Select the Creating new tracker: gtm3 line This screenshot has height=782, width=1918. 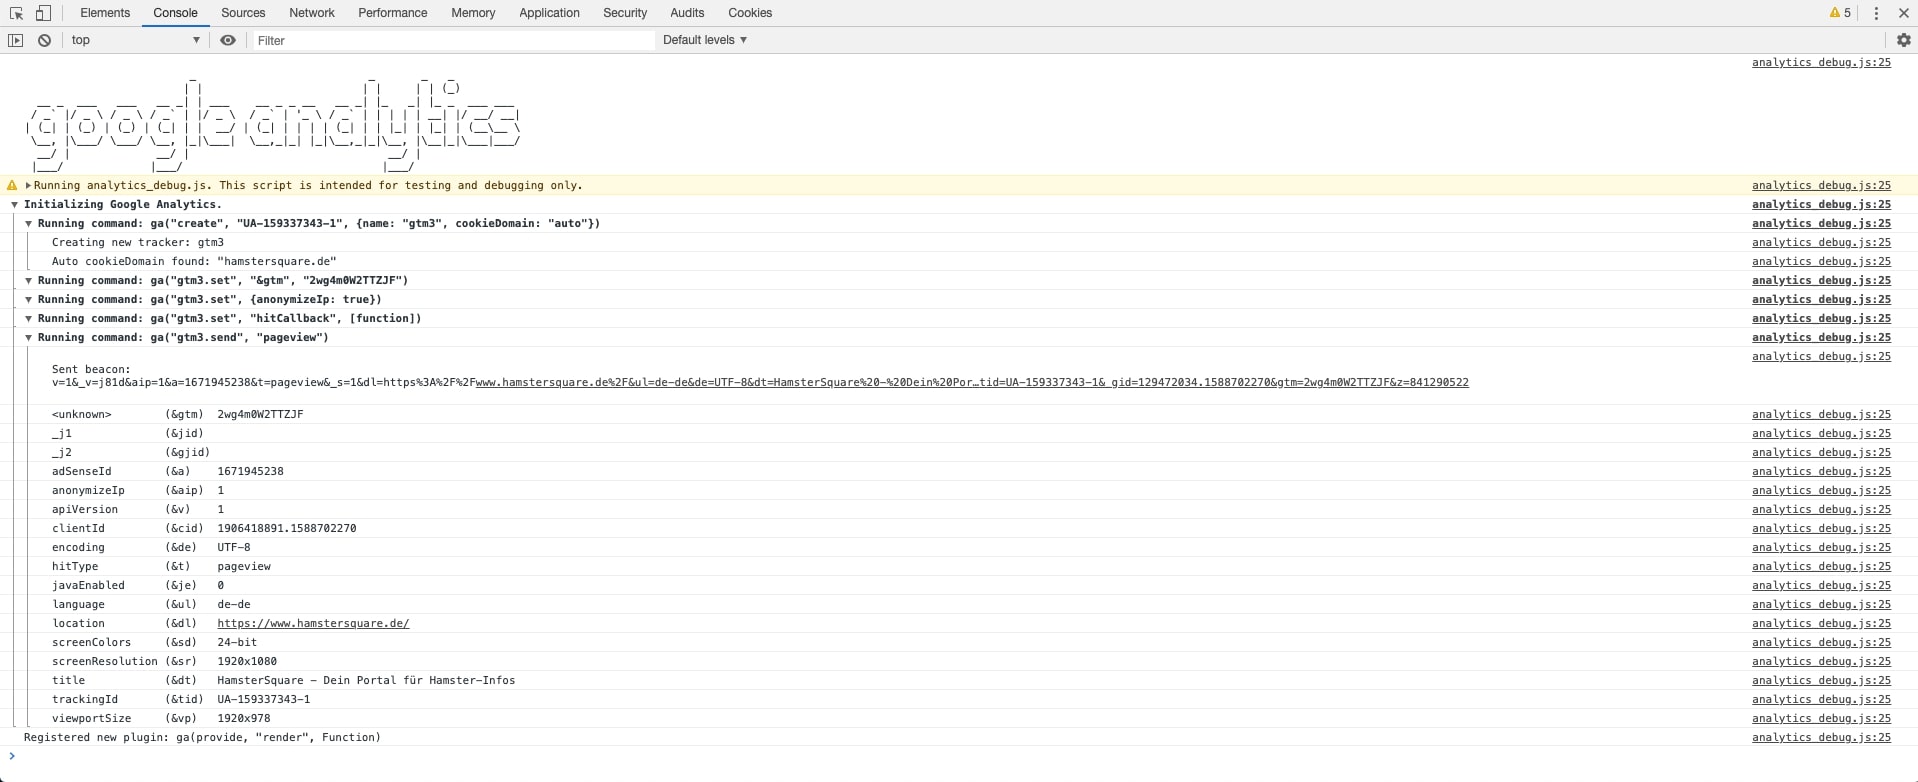tap(138, 243)
